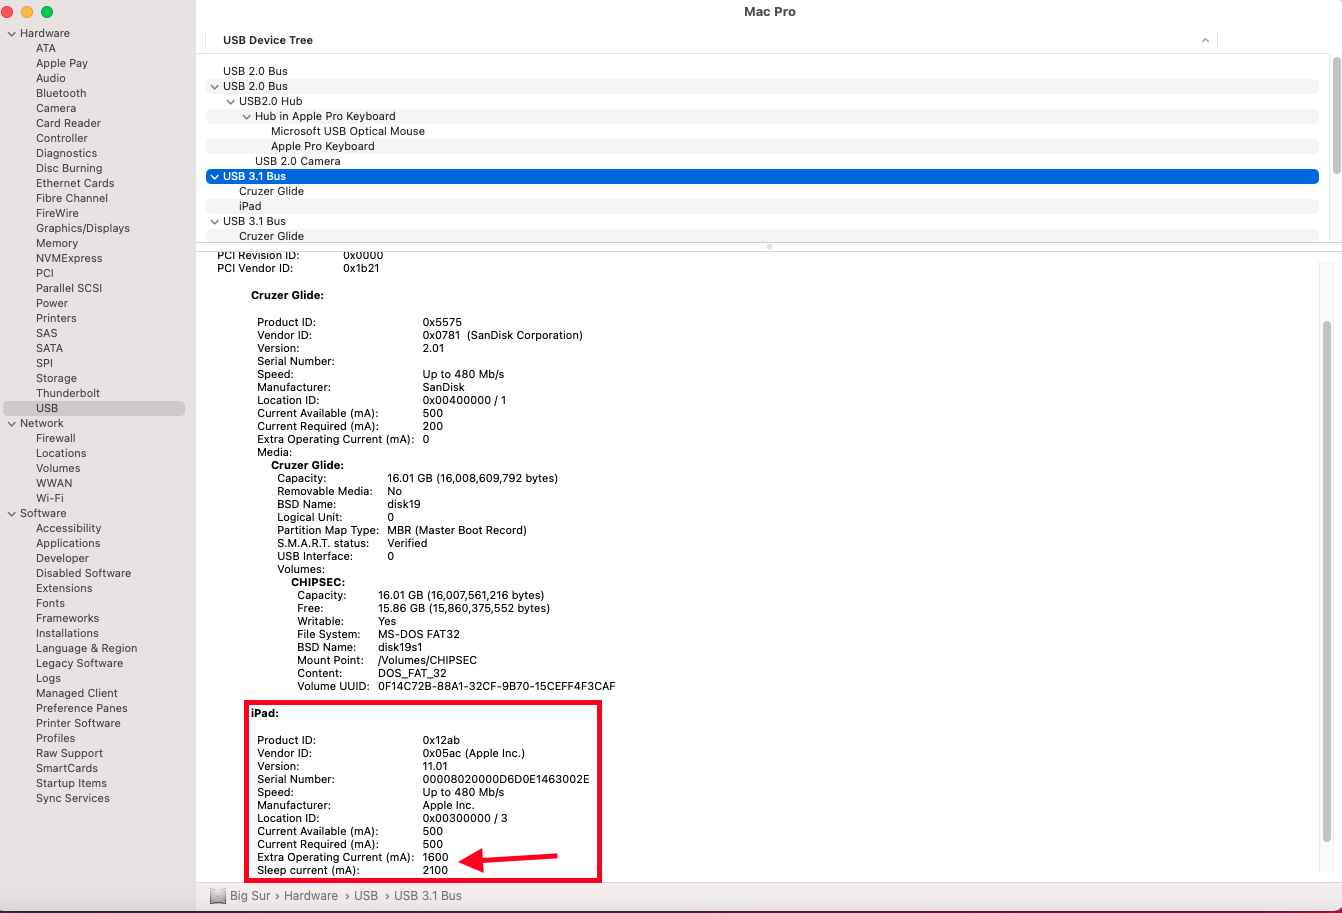Open Diagnostics in the sidebar
The width and height of the screenshot is (1342, 913).
point(66,153)
